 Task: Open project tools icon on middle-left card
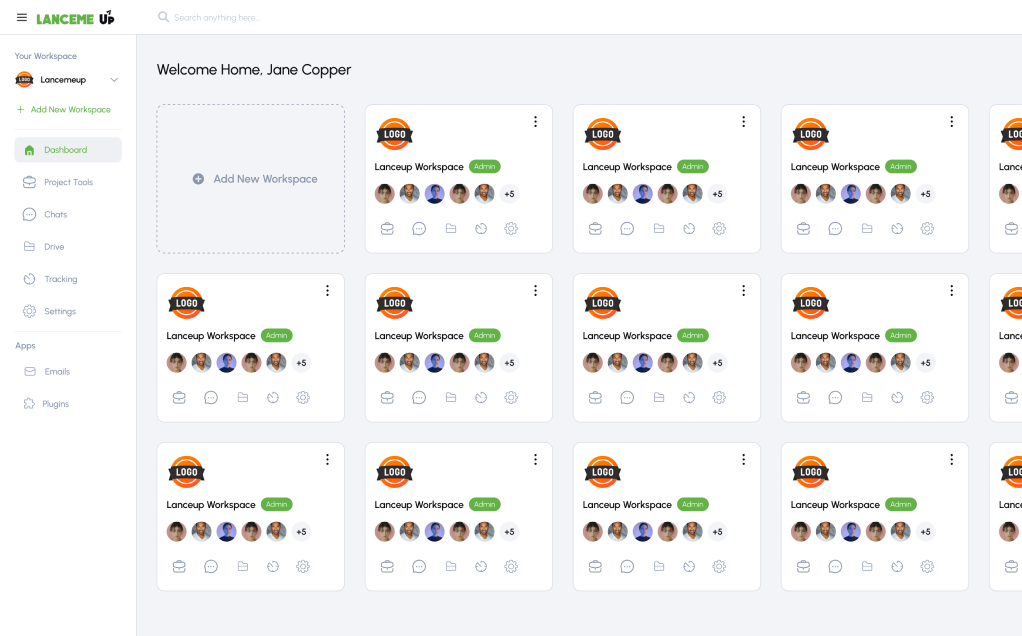tap(179, 398)
